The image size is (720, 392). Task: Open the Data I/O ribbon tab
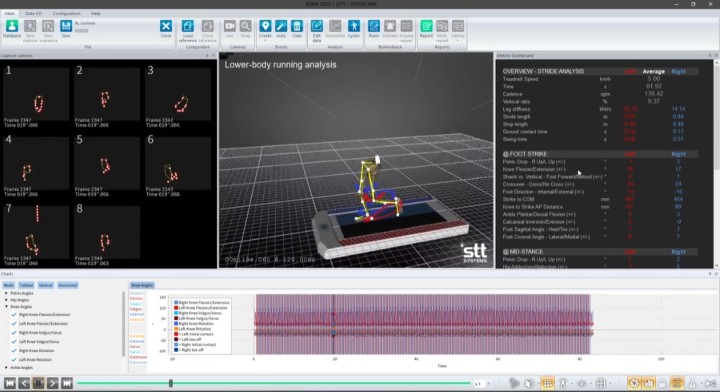pyautogui.click(x=33, y=14)
